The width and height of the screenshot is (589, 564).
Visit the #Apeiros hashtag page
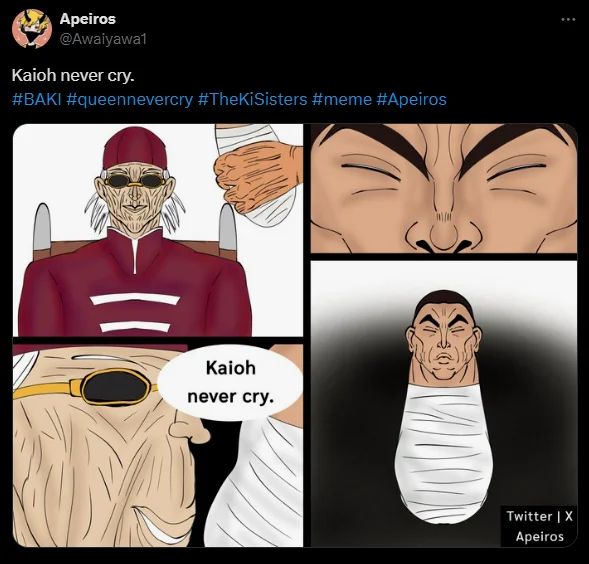click(x=411, y=100)
